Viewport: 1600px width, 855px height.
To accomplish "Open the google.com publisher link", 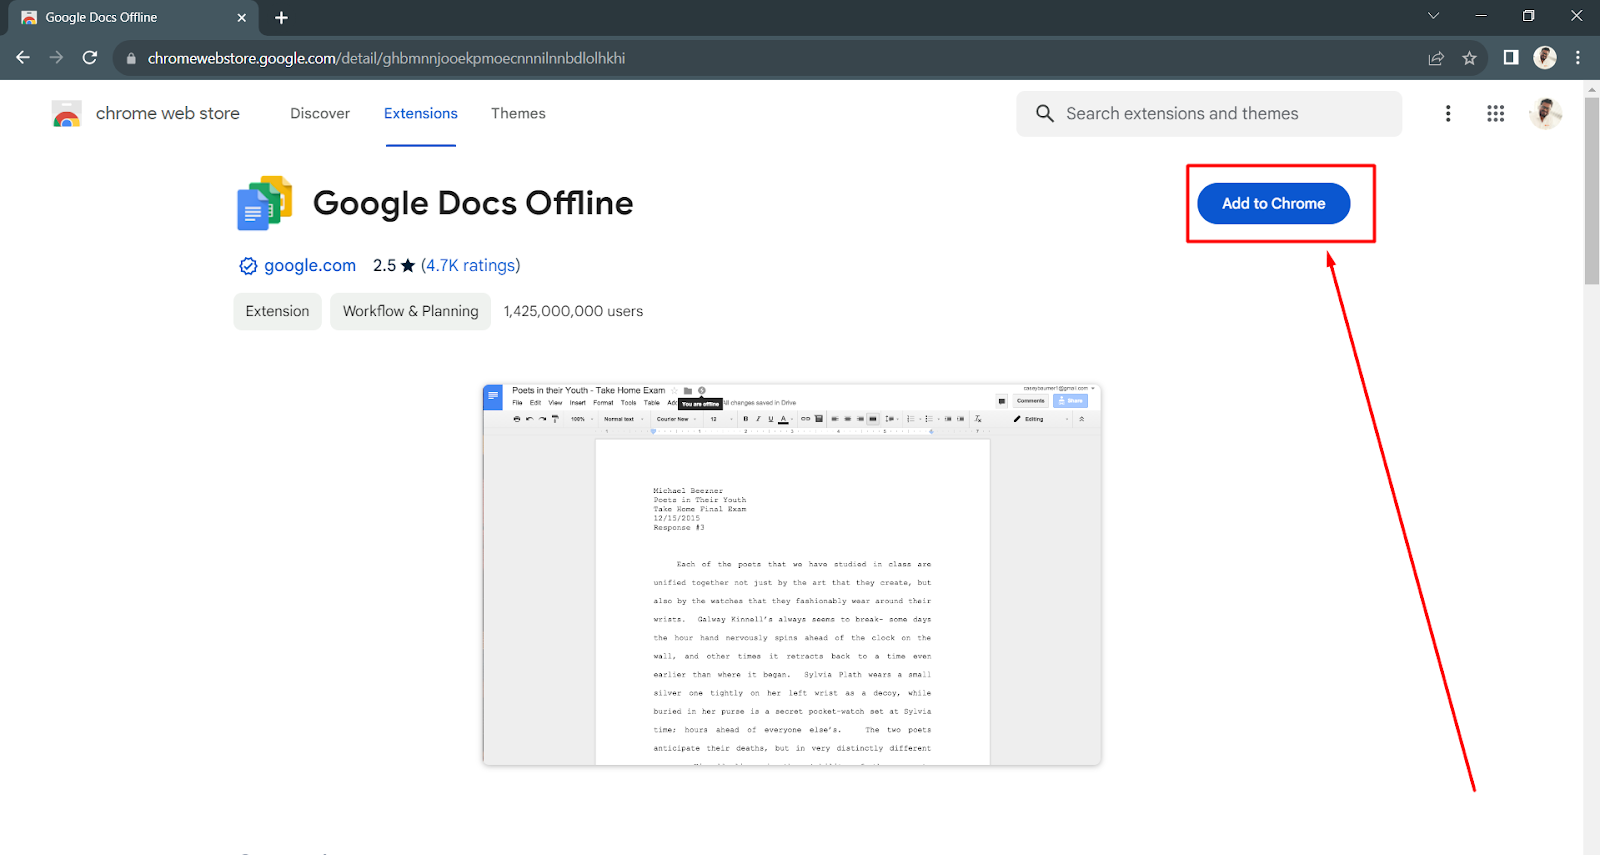I will point(310,266).
